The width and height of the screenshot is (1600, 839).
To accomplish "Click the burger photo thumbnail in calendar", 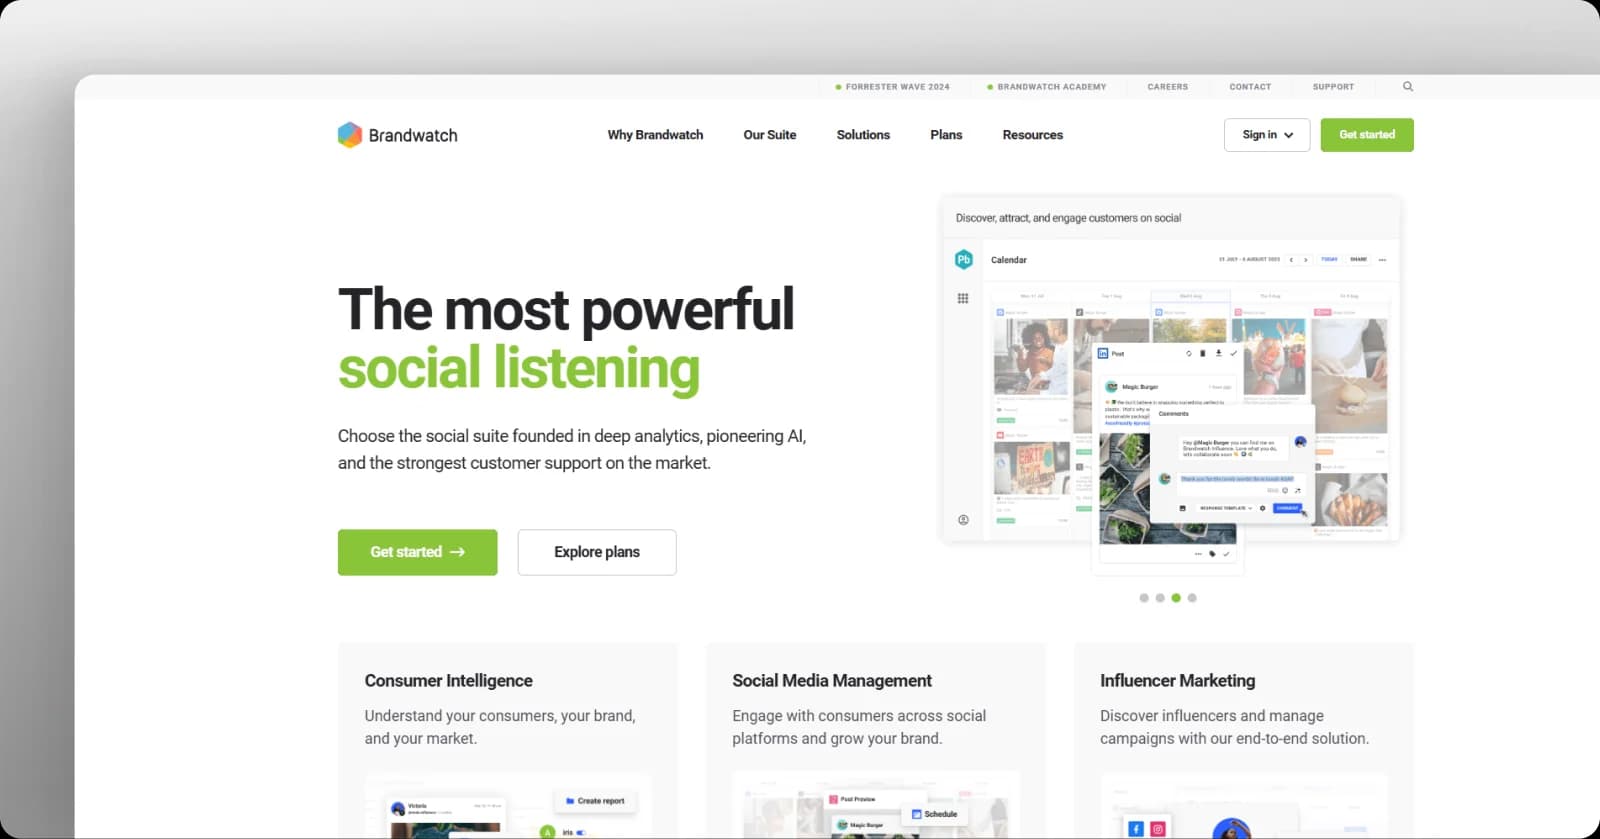I will 1349,375.
